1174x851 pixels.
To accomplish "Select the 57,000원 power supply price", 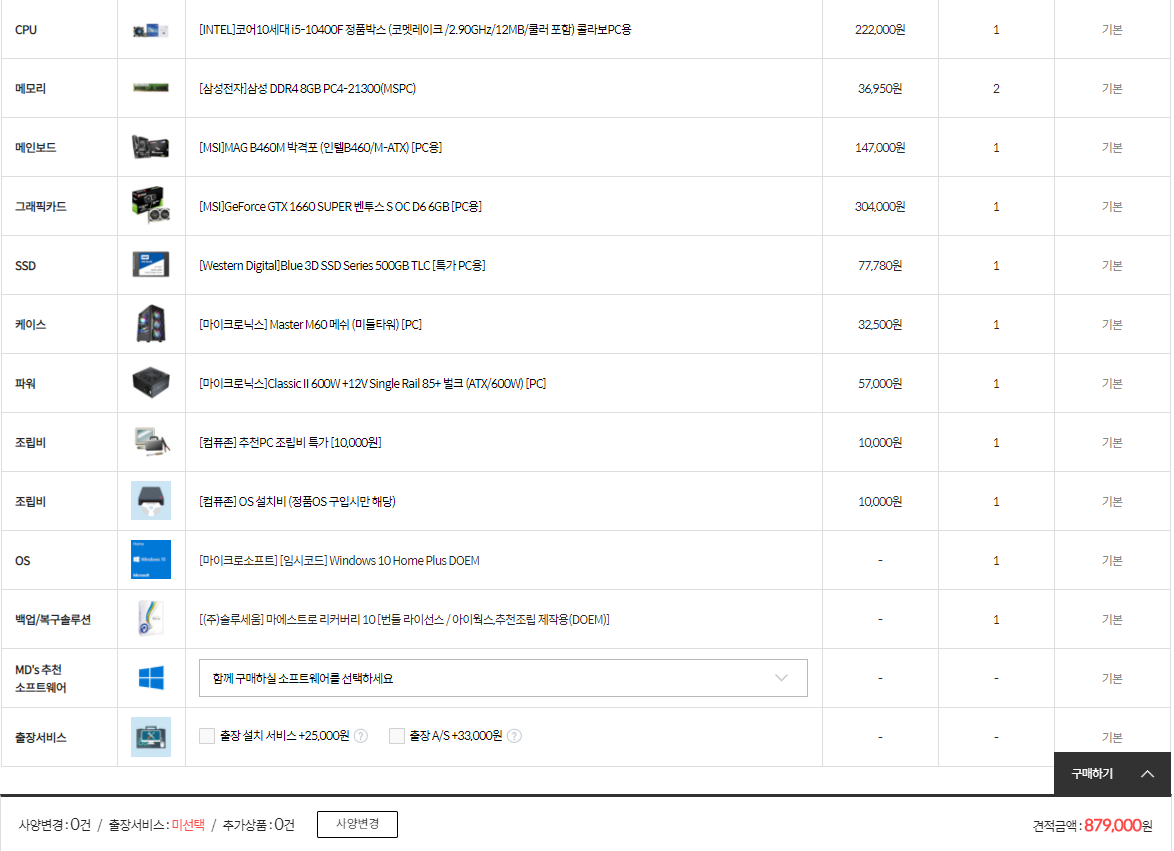I will (x=880, y=384).
